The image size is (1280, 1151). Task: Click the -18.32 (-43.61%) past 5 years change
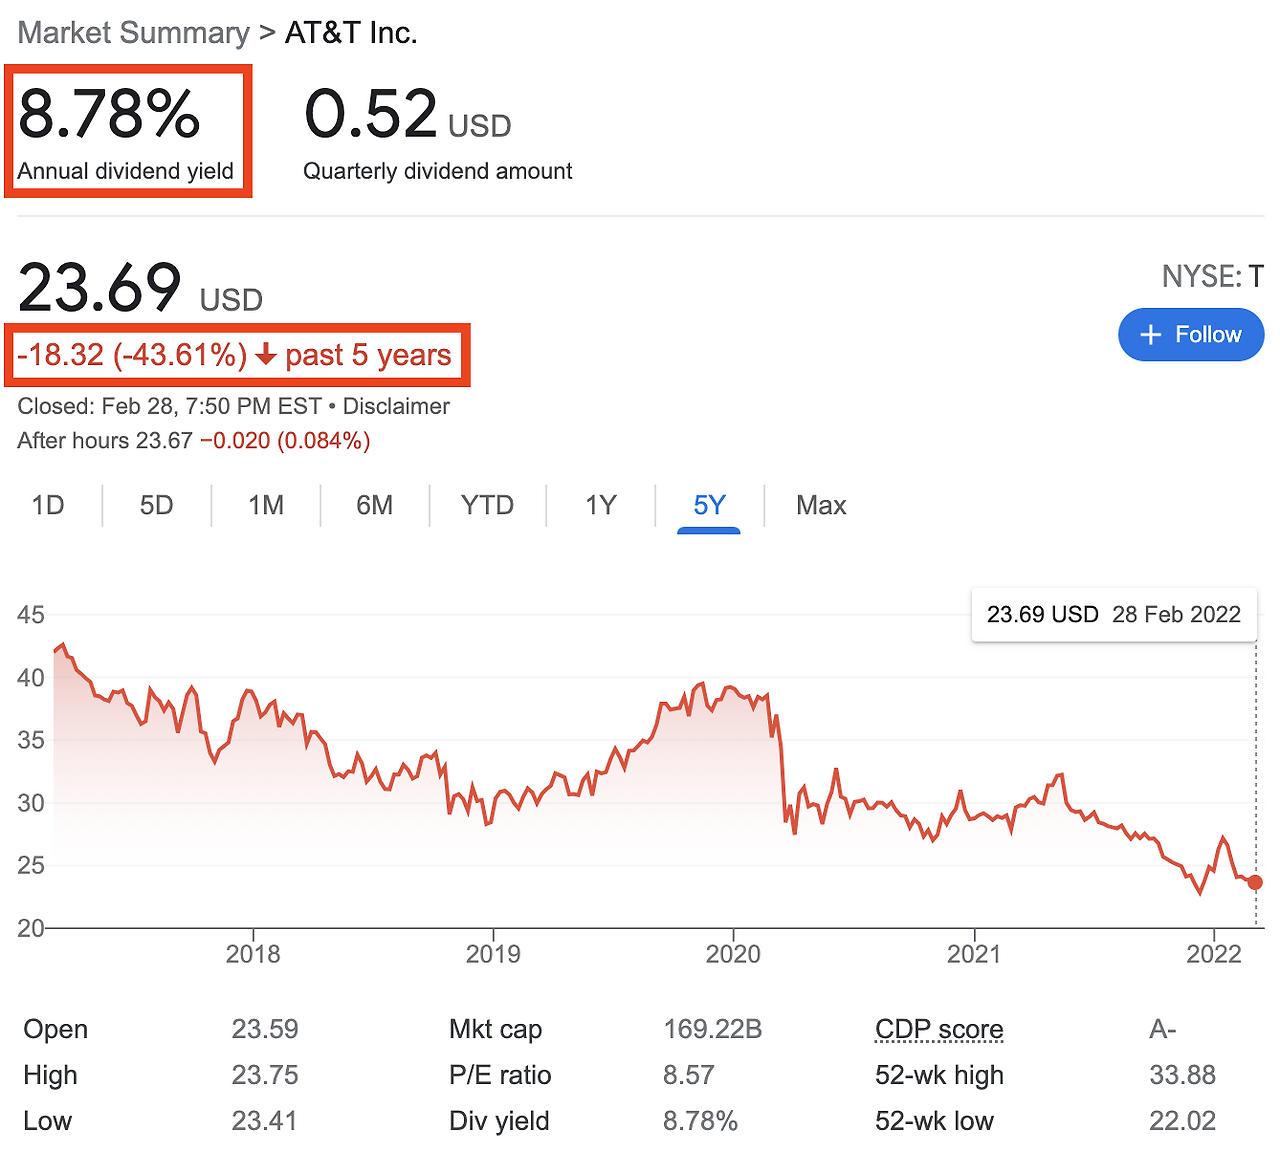coord(234,355)
